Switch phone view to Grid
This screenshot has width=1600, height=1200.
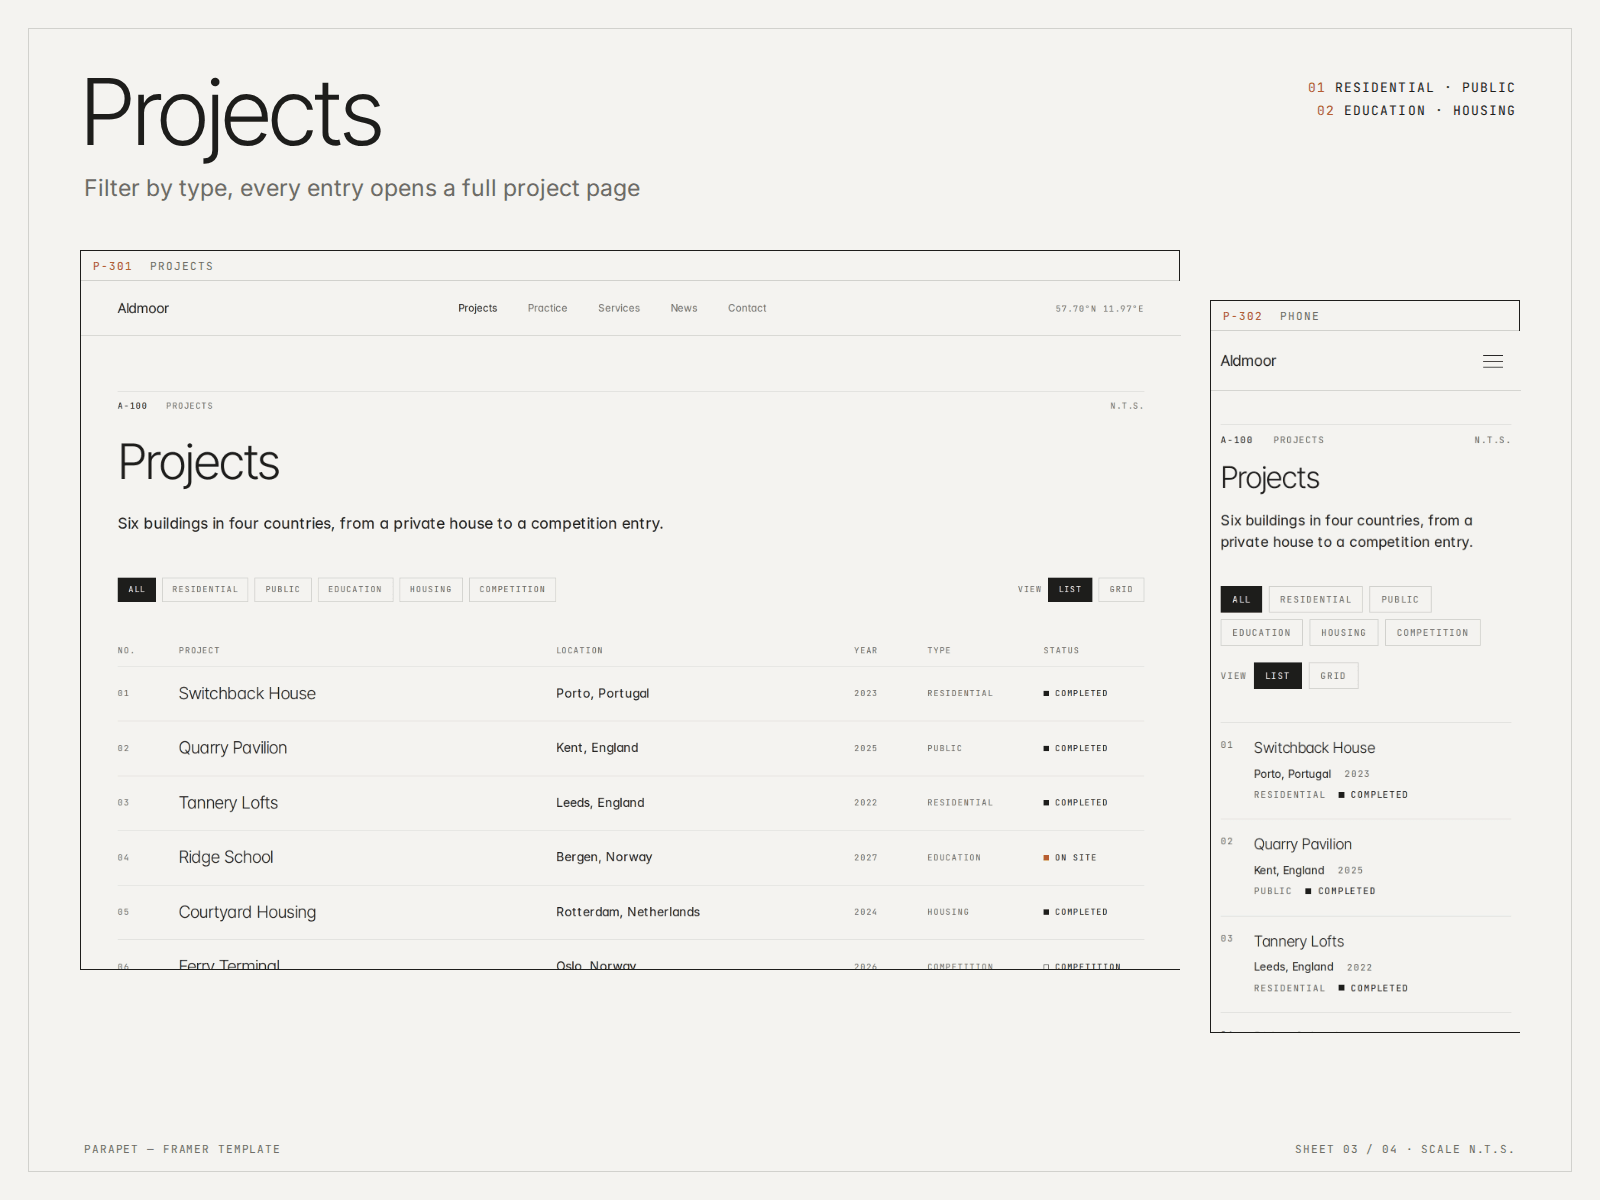[1333, 676]
